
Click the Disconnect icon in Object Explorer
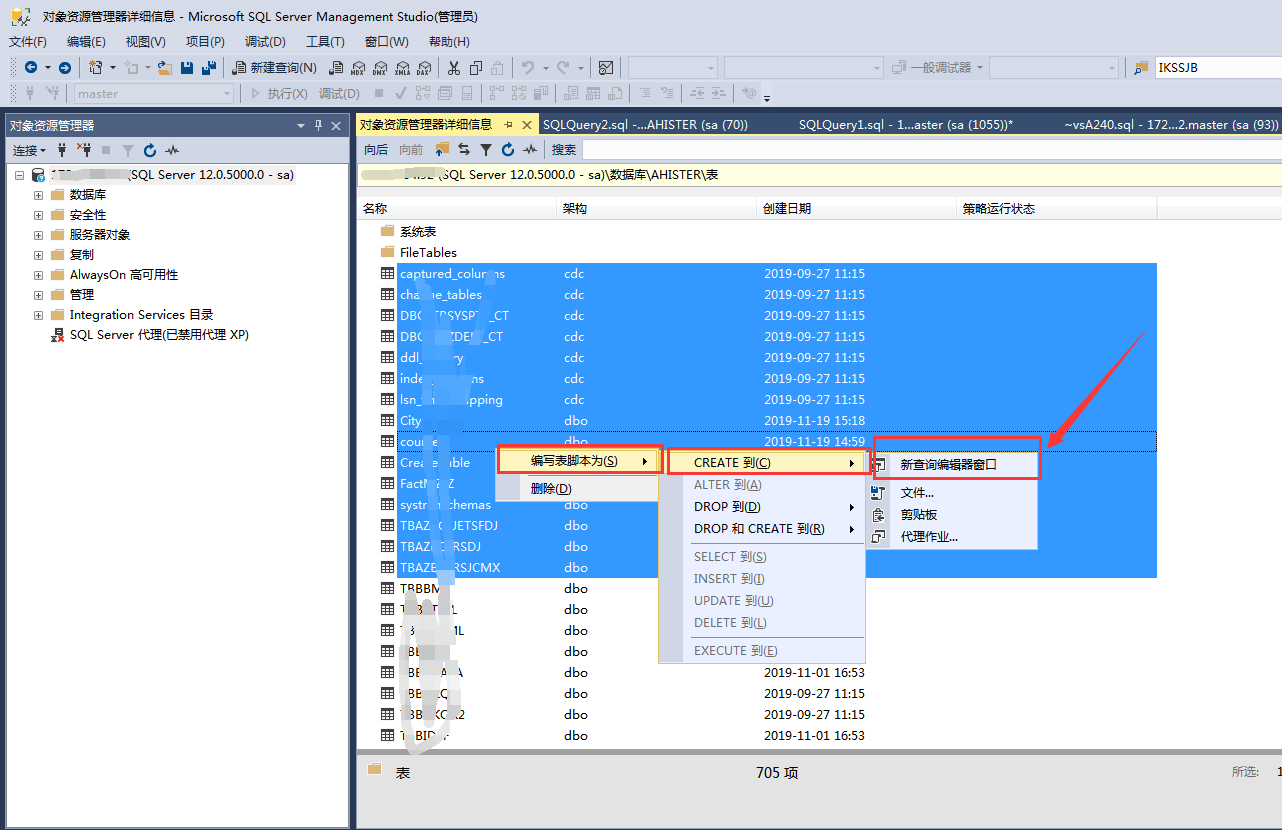[x=84, y=150]
